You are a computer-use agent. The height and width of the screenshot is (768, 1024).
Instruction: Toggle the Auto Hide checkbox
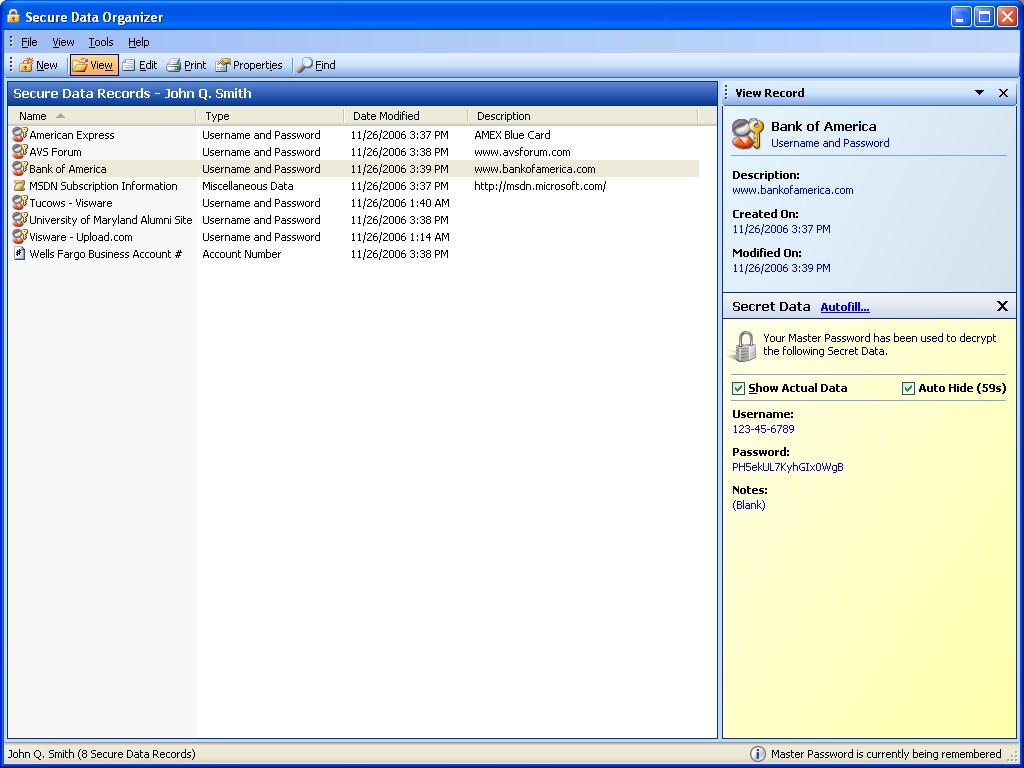908,389
